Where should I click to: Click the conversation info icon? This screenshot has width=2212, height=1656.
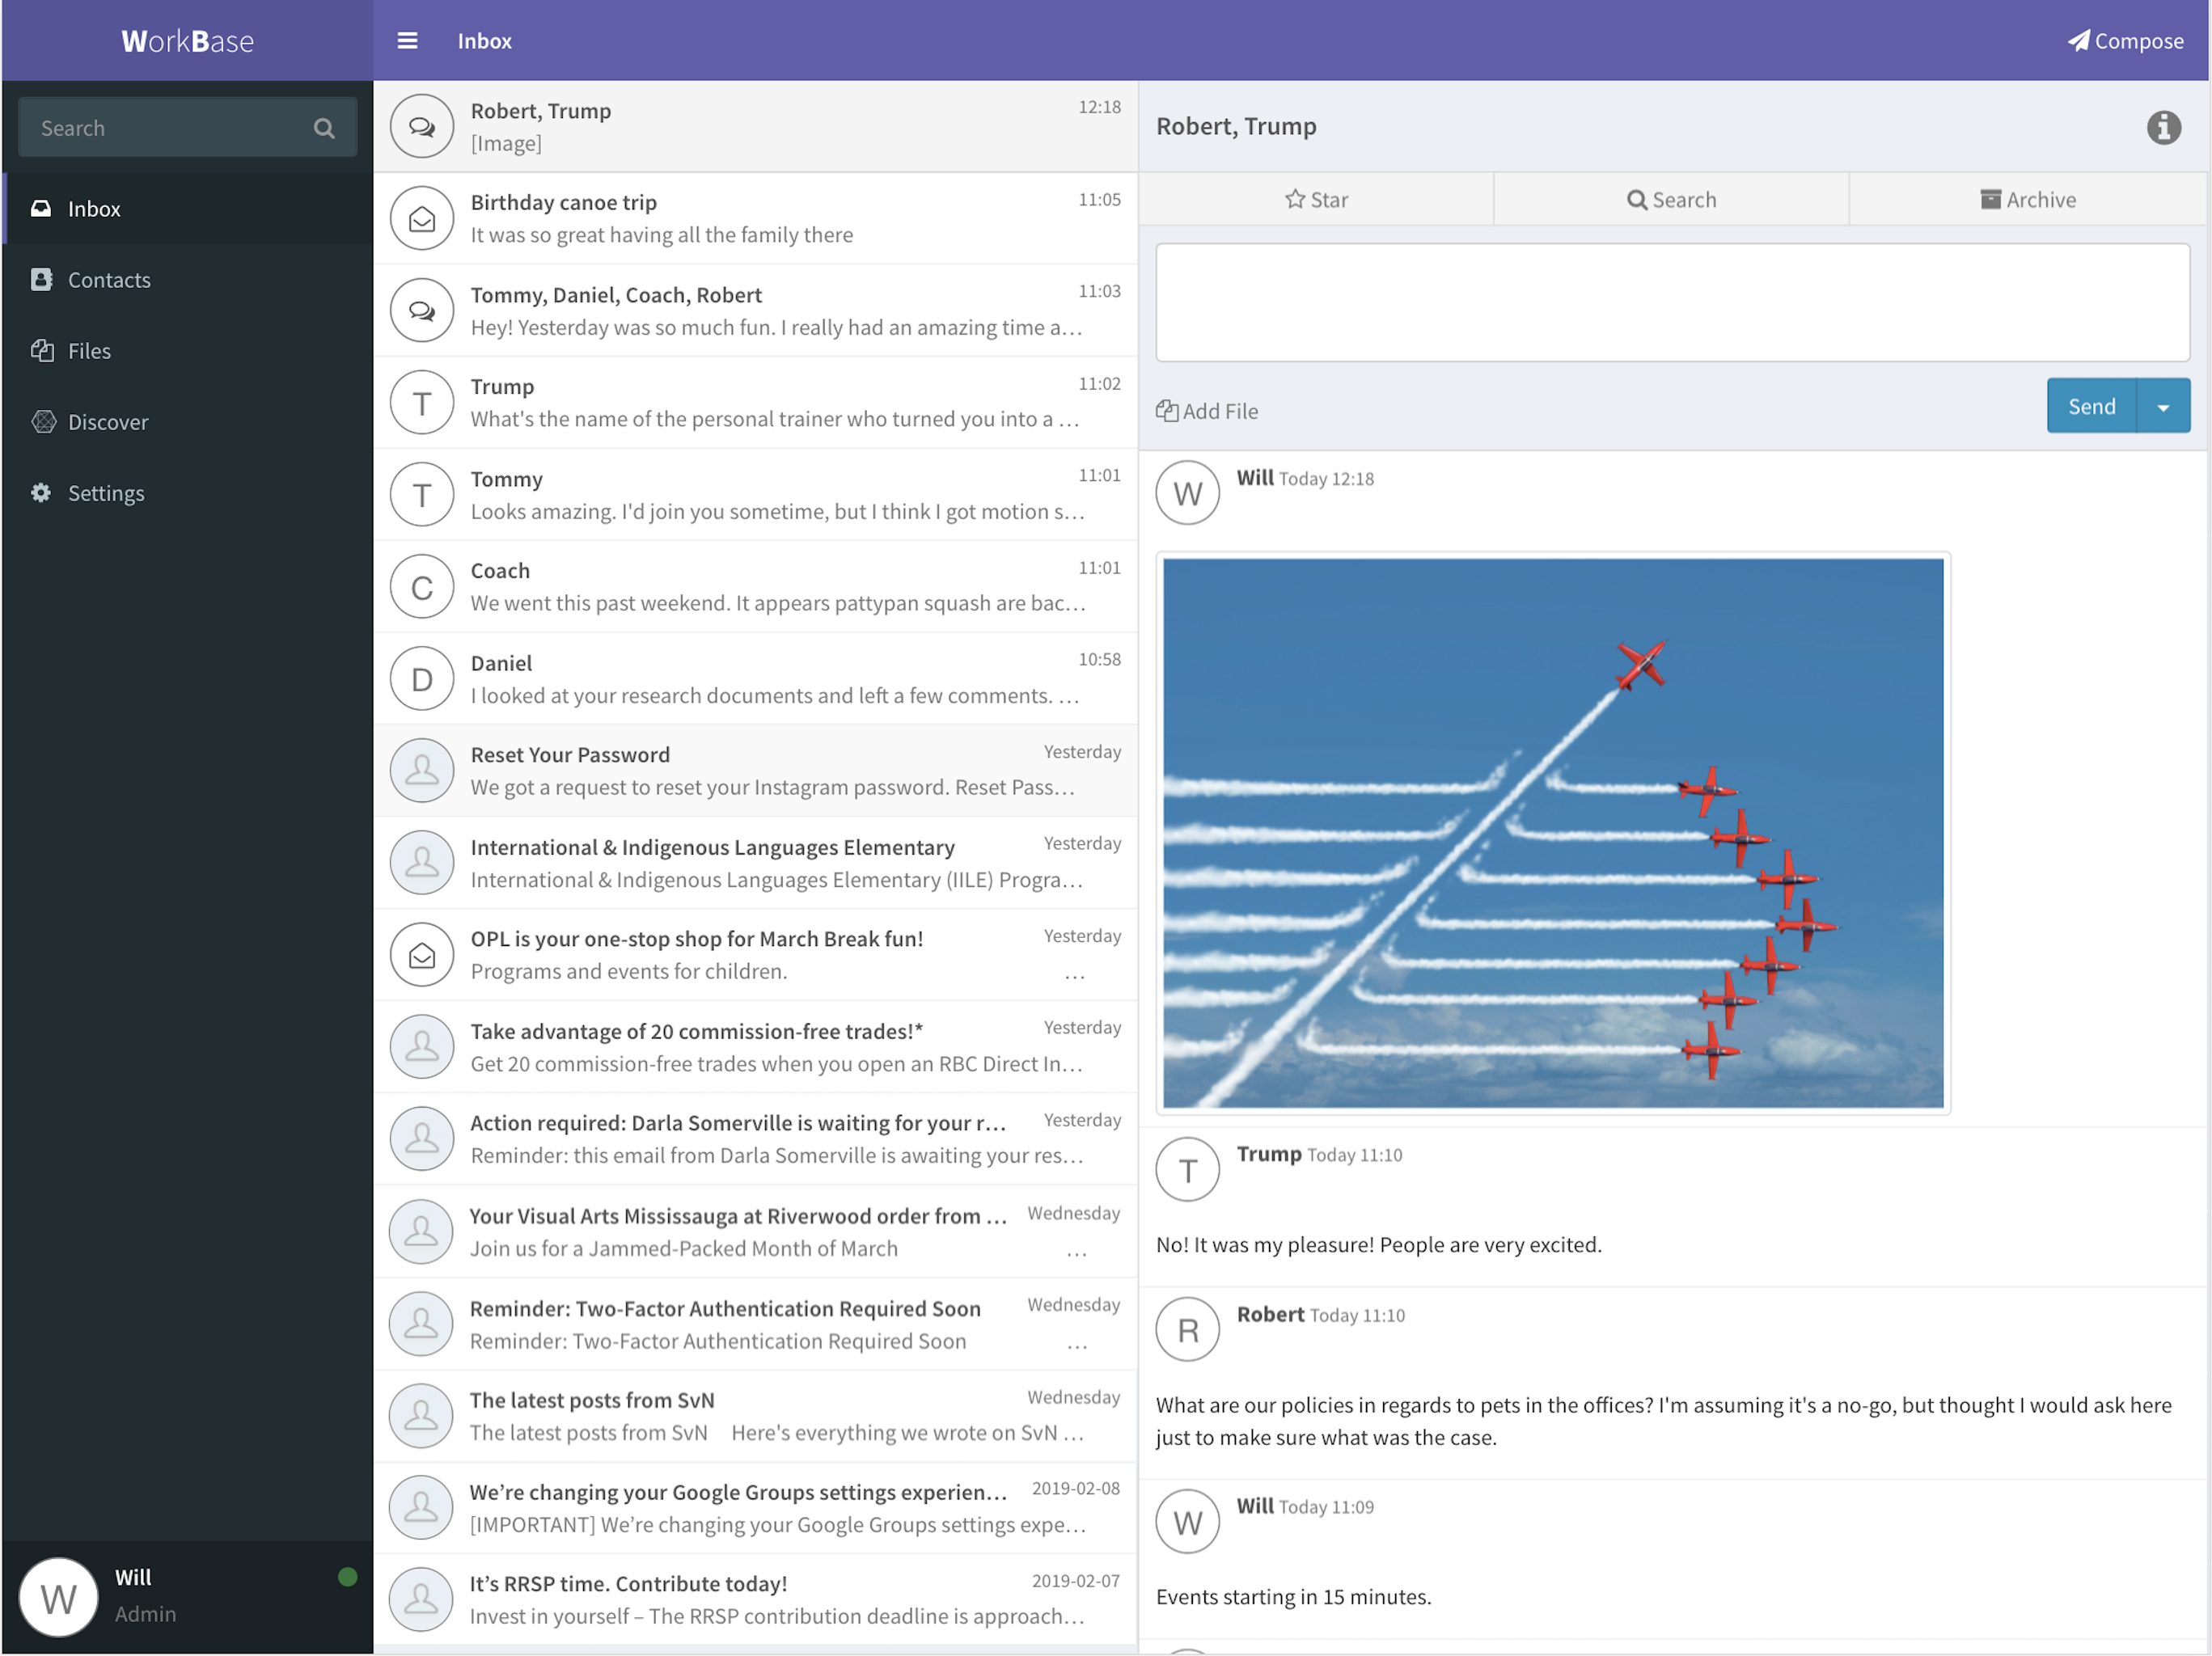click(2163, 127)
